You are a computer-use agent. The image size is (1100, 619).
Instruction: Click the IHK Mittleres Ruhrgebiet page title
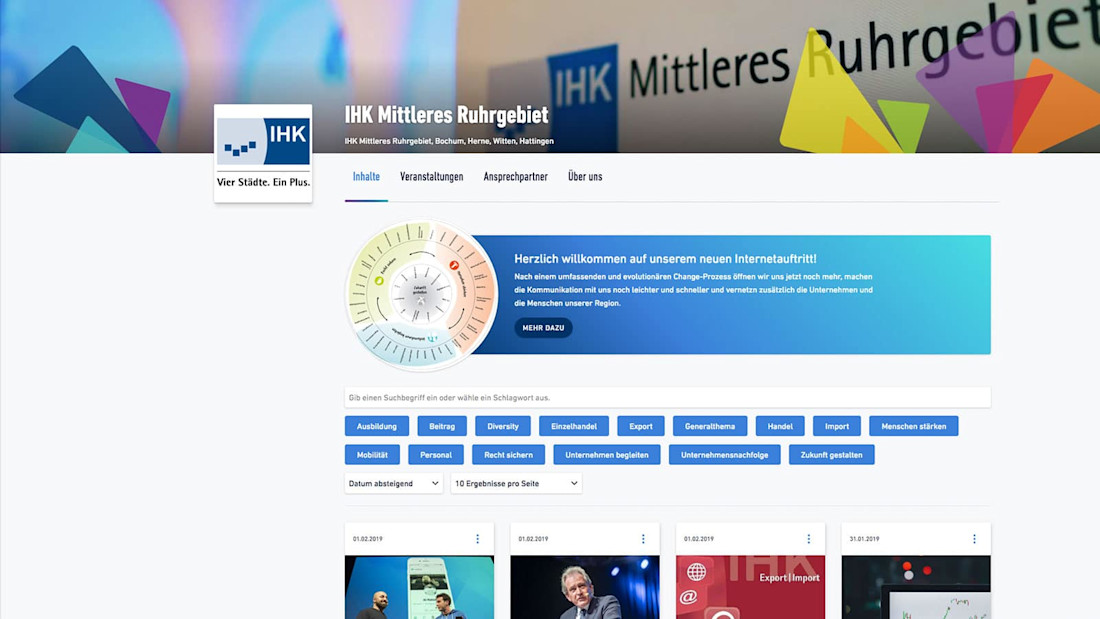(446, 114)
